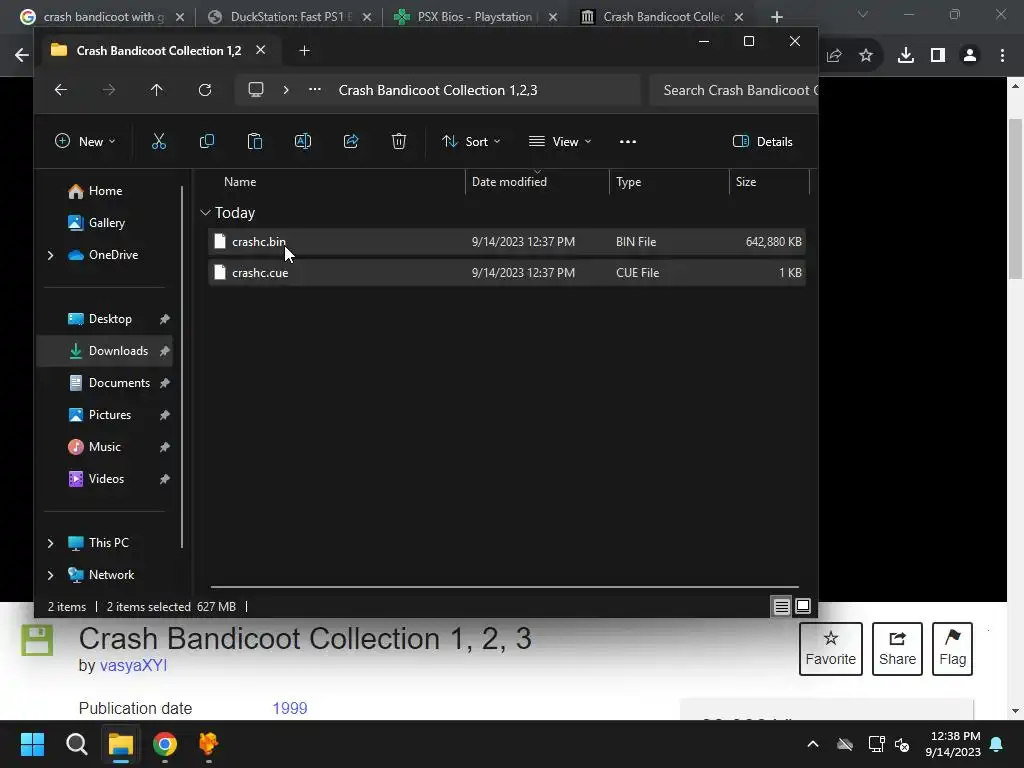The image size is (1024, 768).
Task: Click the Cut scissors icon in the toolbar
Action: click(159, 141)
